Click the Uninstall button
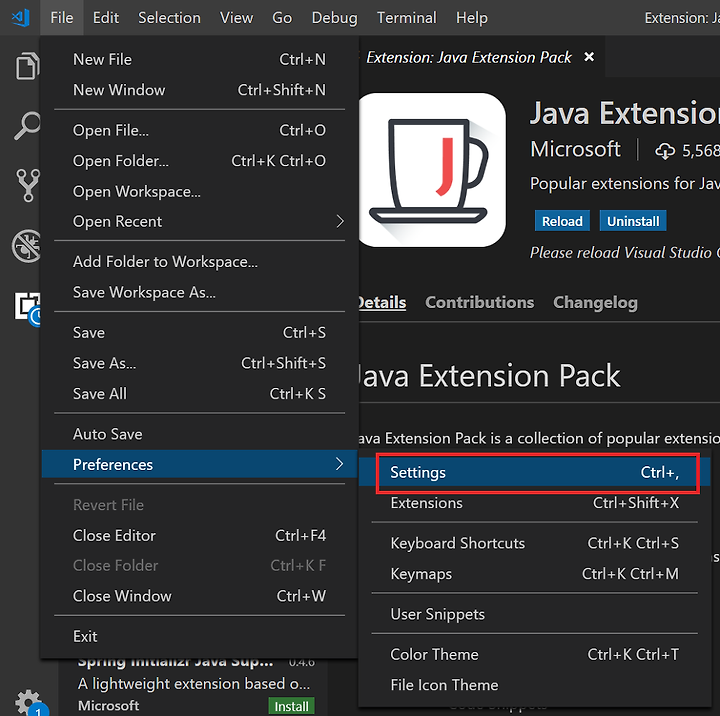The height and width of the screenshot is (716, 720). [x=633, y=221]
